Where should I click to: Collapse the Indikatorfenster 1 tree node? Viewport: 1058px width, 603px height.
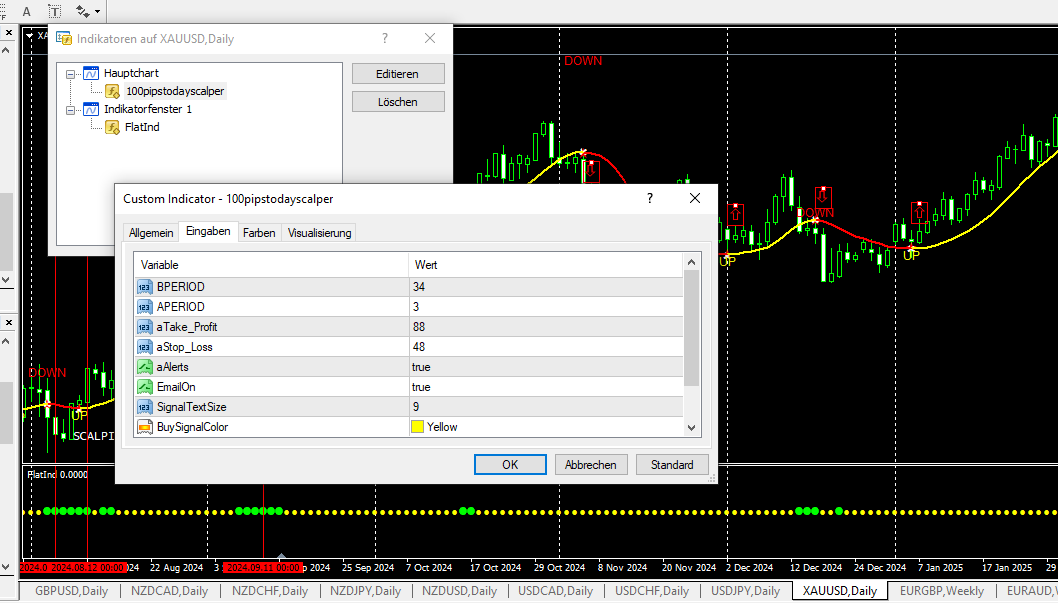pyautogui.click(x=70, y=110)
